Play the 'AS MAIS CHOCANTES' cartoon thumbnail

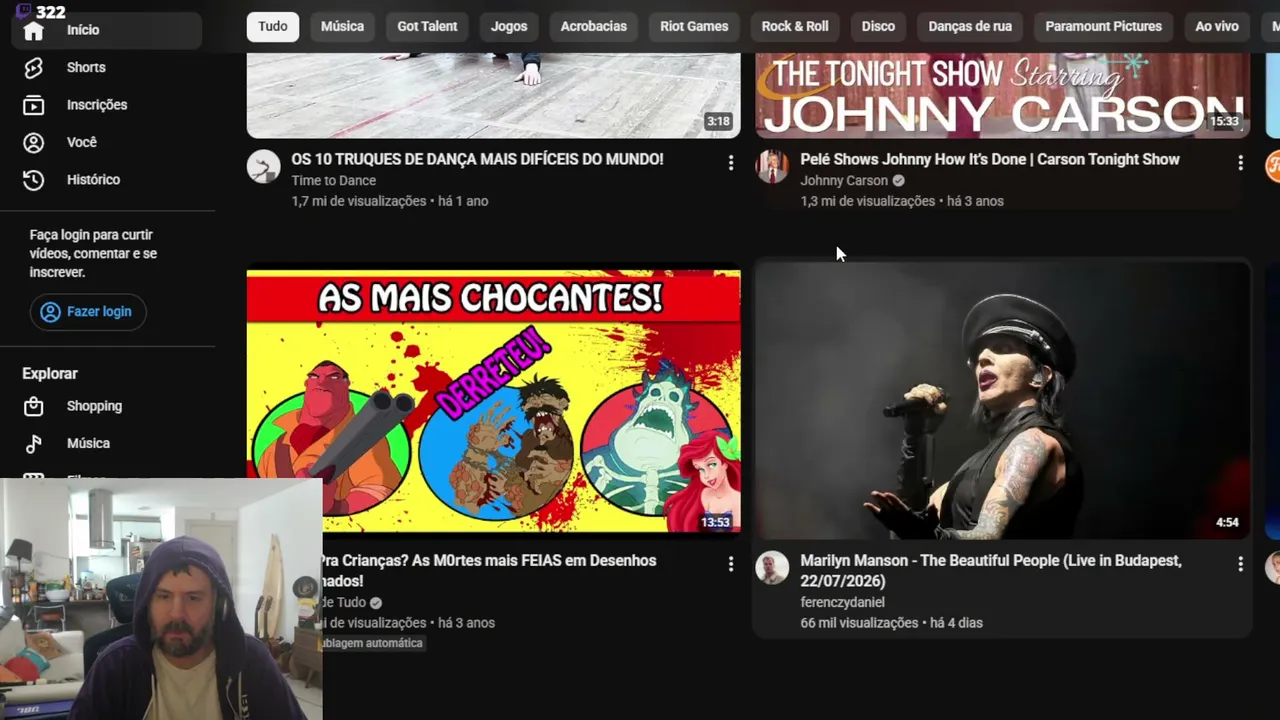tap(494, 402)
